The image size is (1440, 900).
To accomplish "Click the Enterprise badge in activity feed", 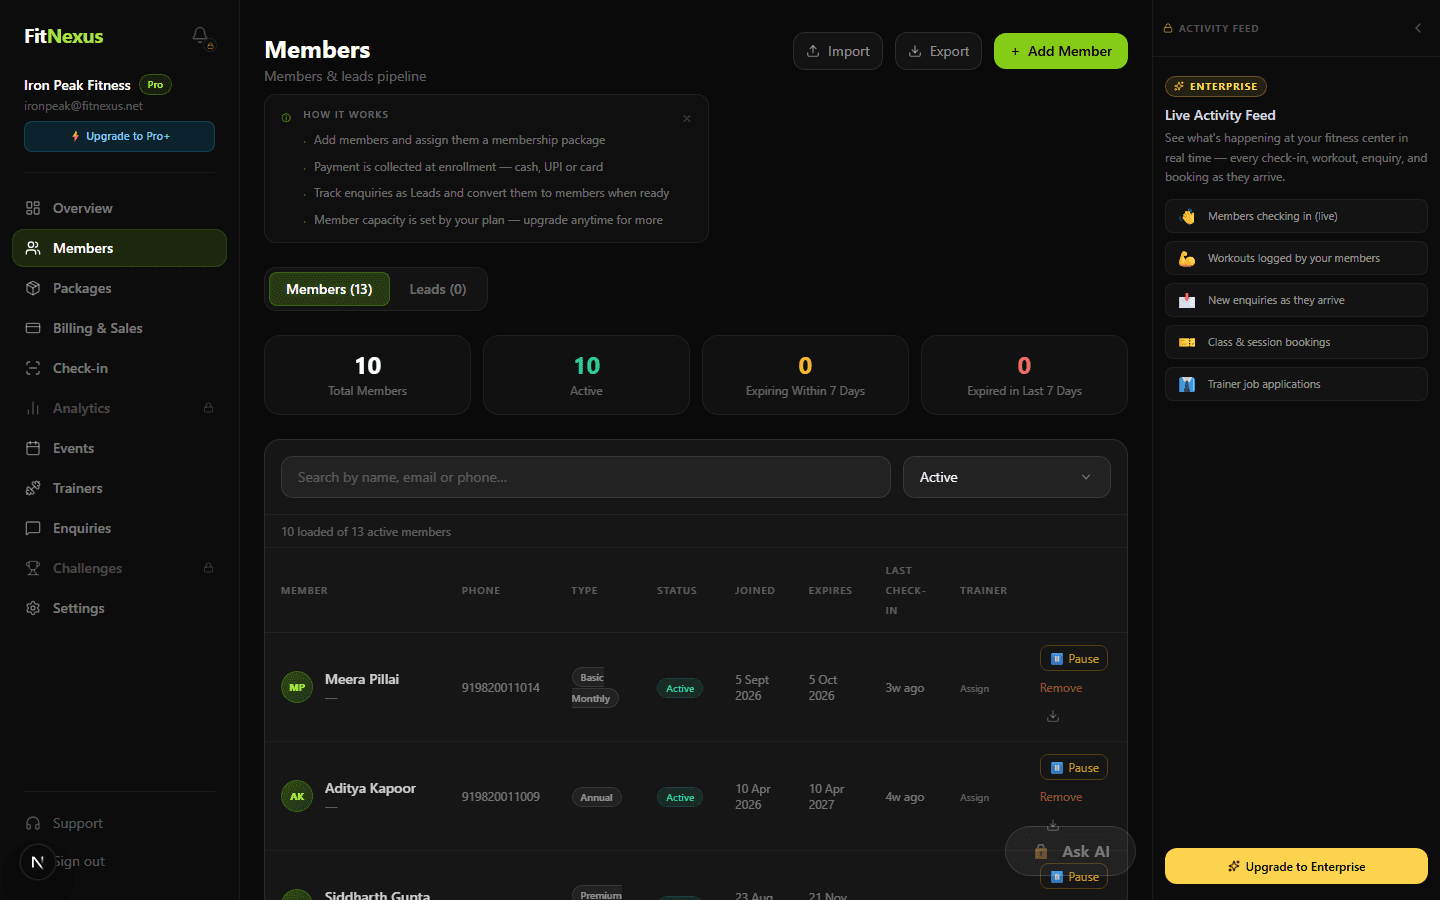I will pyautogui.click(x=1216, y=86).
